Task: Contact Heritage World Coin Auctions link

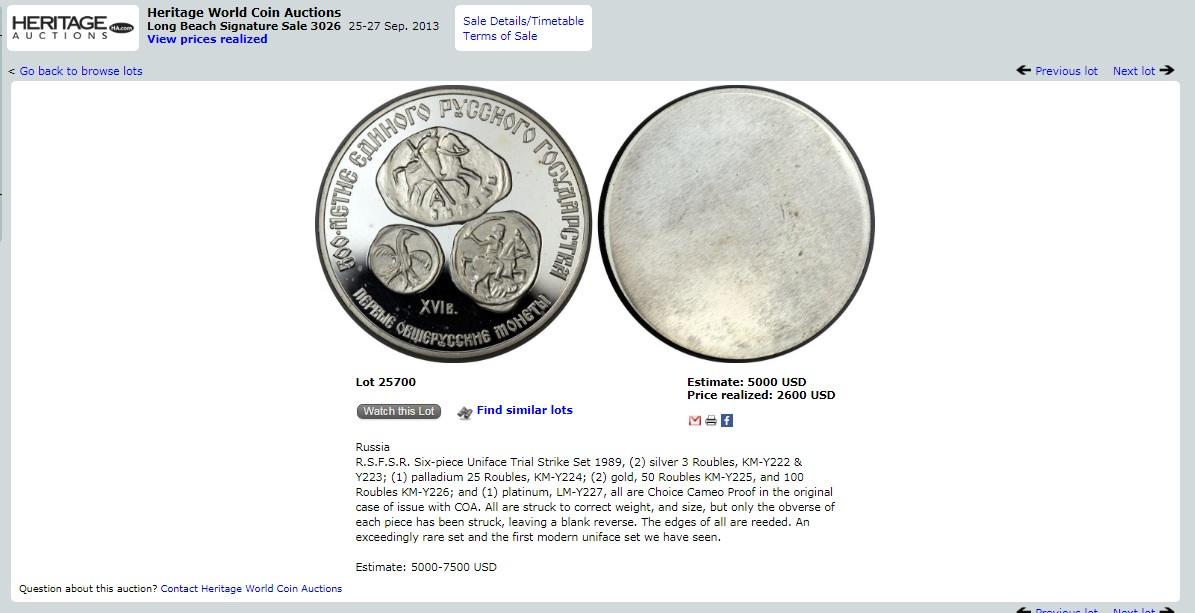Action: click(251, 589)
